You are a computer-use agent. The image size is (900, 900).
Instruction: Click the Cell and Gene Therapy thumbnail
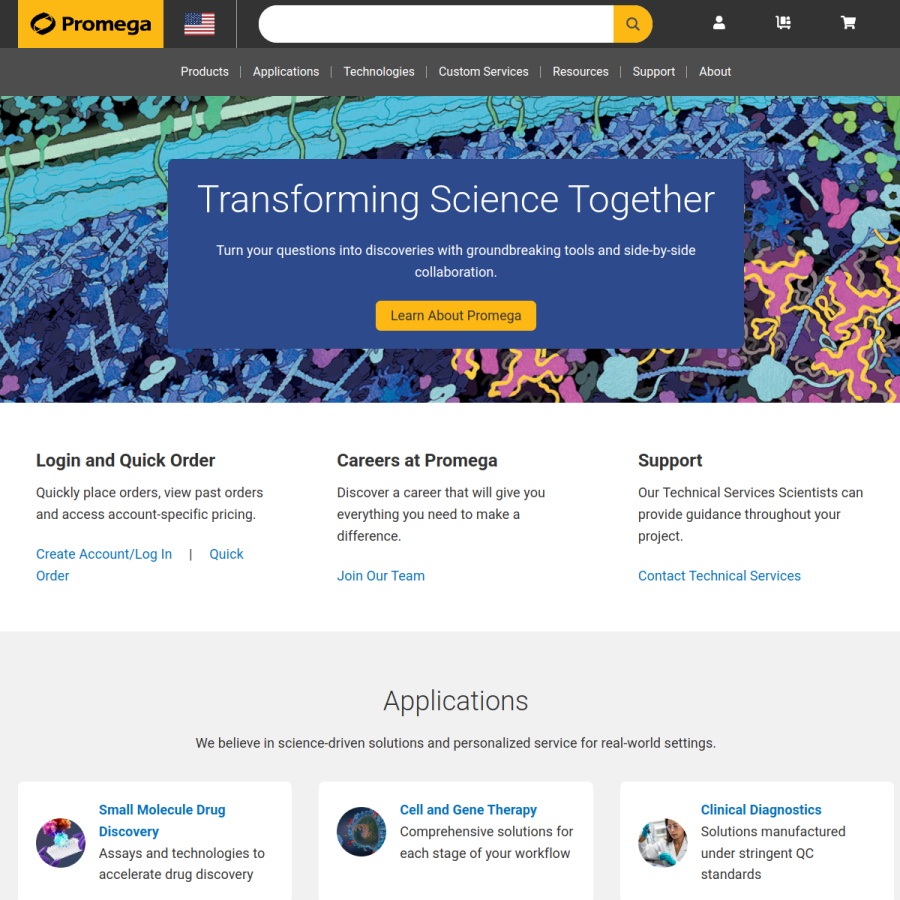(x=362, y=832)
